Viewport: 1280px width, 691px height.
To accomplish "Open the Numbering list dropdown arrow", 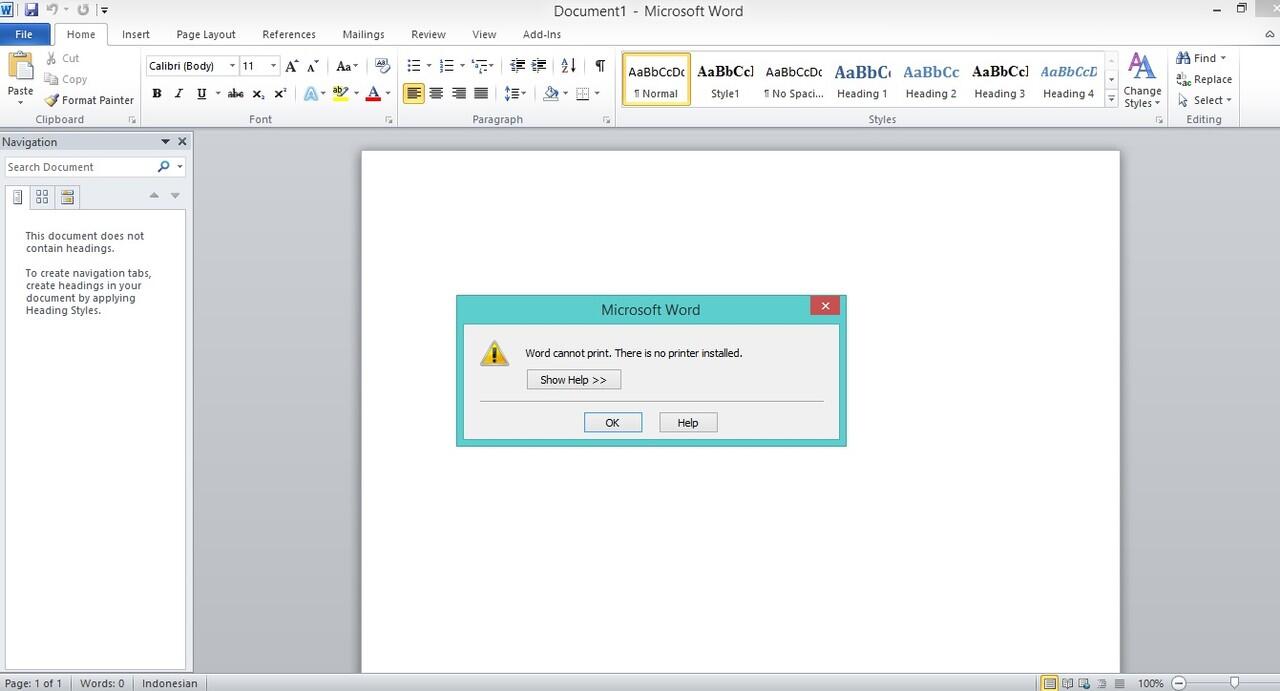I will pyautogui.click(x=462, y=66).
